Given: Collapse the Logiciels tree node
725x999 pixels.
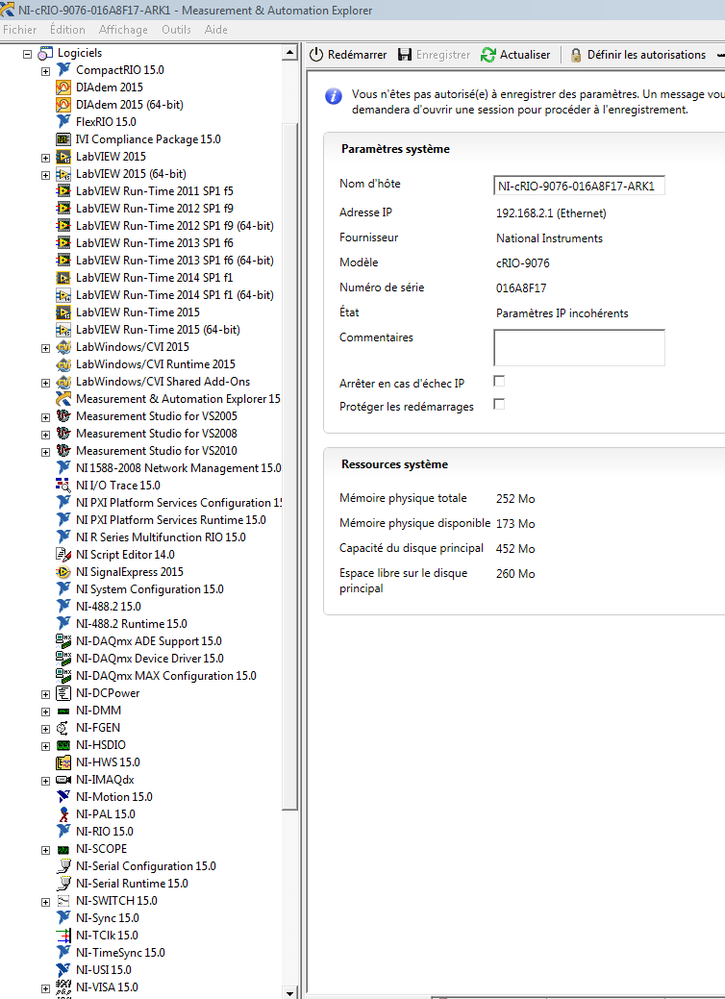Looking at the screenshot, I should point(27,54).
